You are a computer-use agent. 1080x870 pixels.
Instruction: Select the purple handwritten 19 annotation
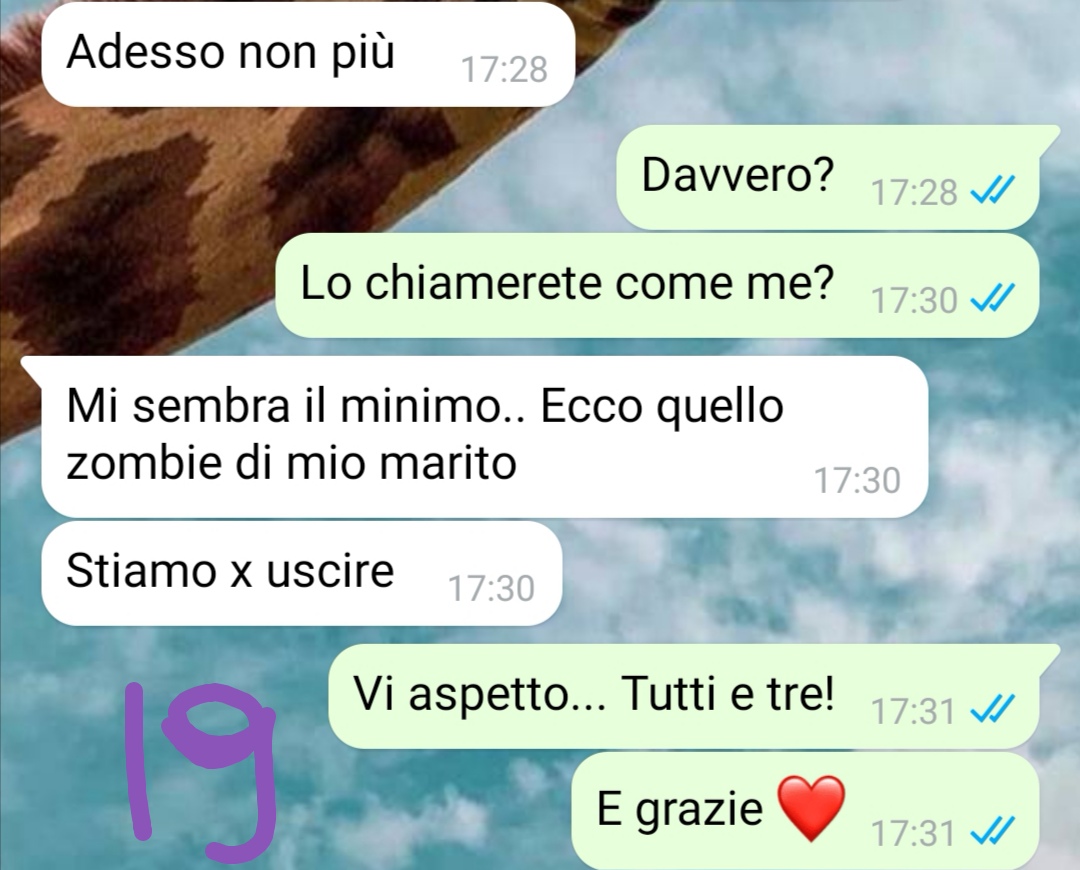click(x=202, y=771)
